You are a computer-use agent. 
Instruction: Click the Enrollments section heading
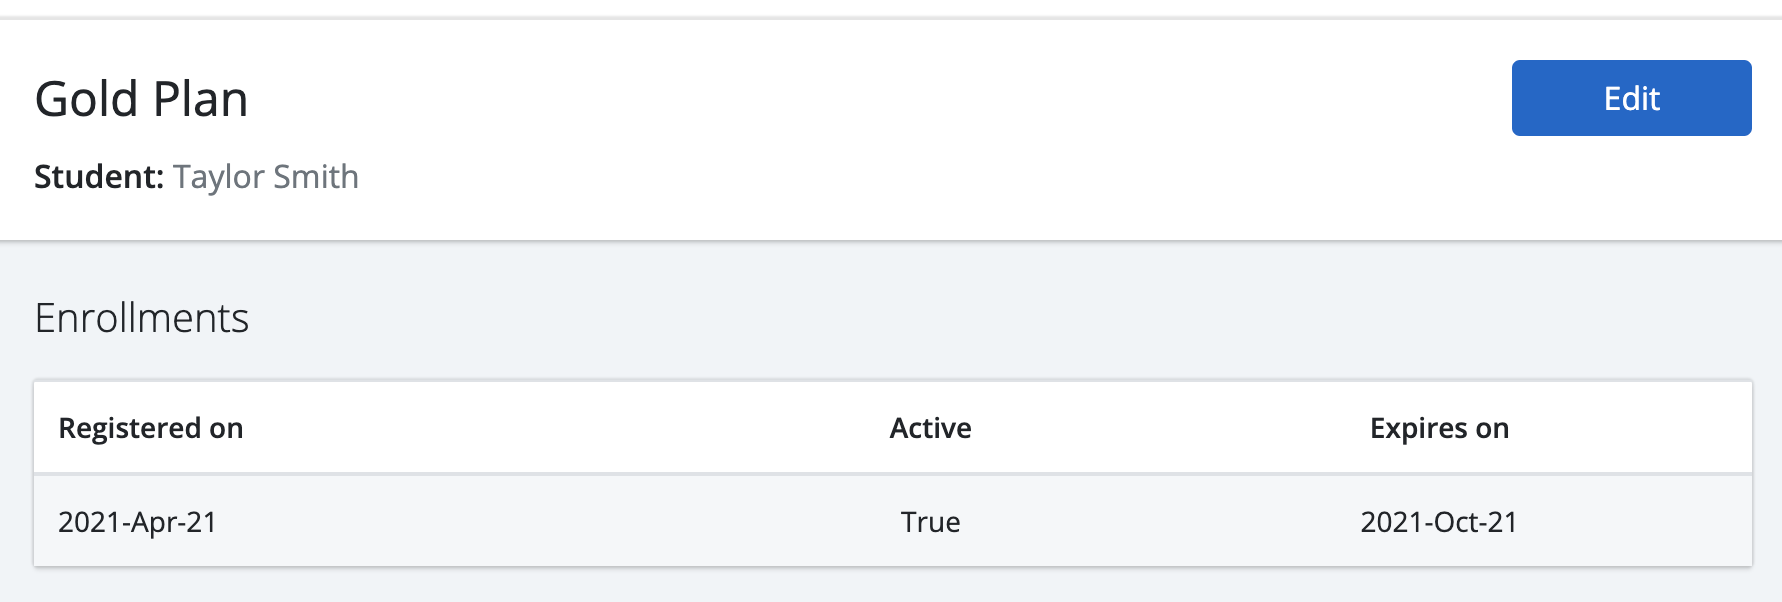point(141,318)
